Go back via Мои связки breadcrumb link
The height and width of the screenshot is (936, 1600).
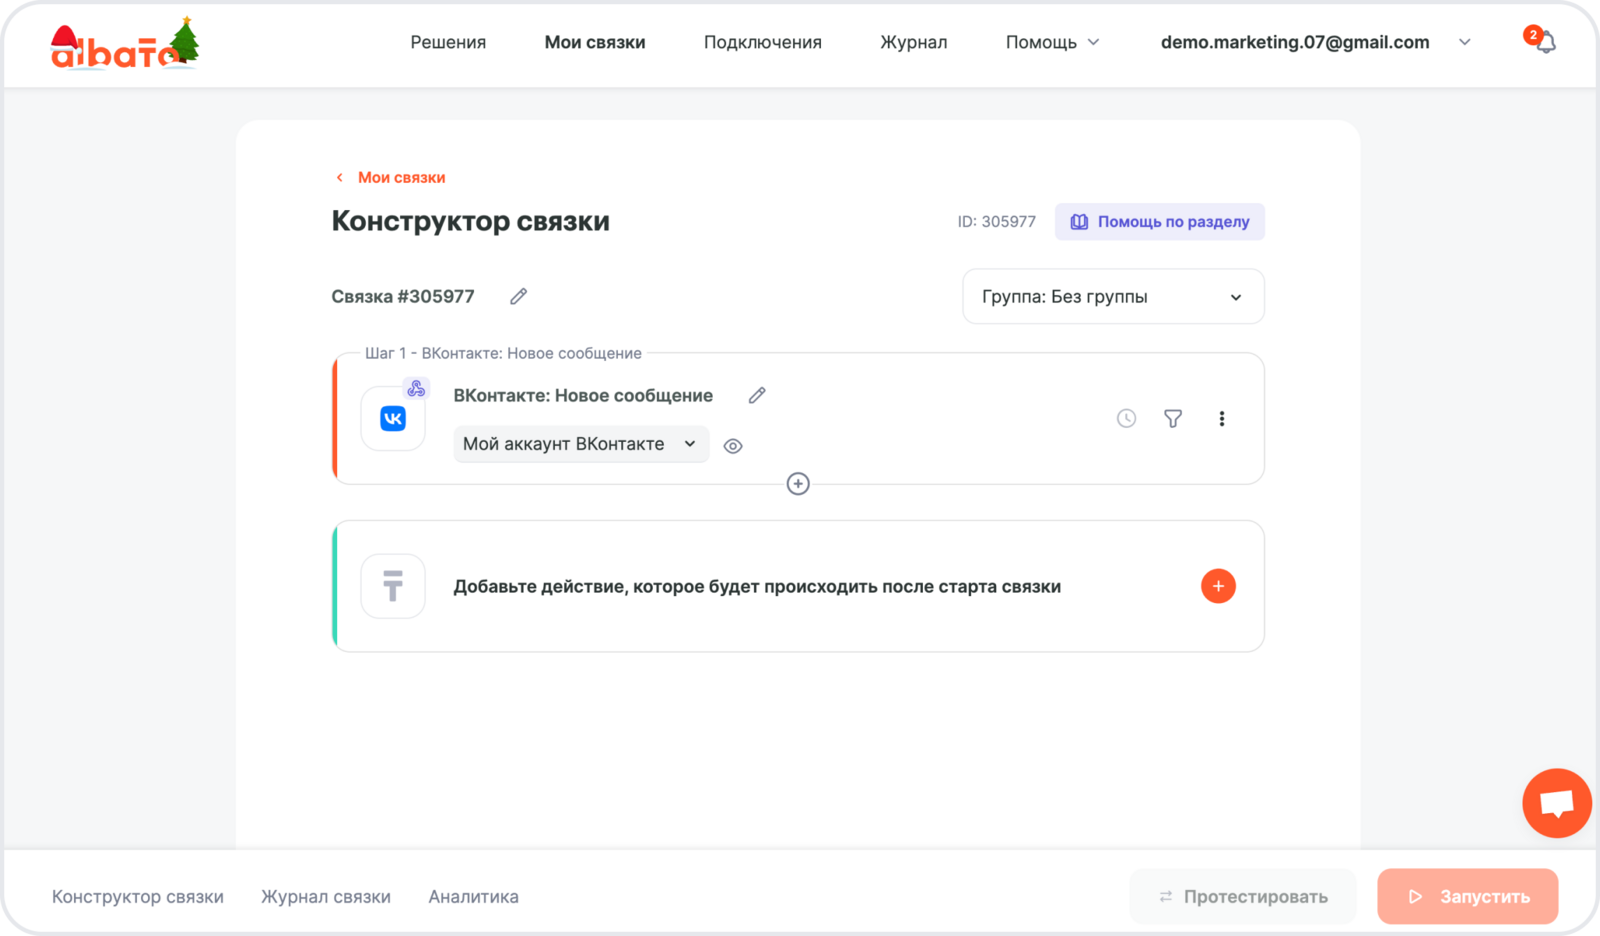[x=400, y=177]
